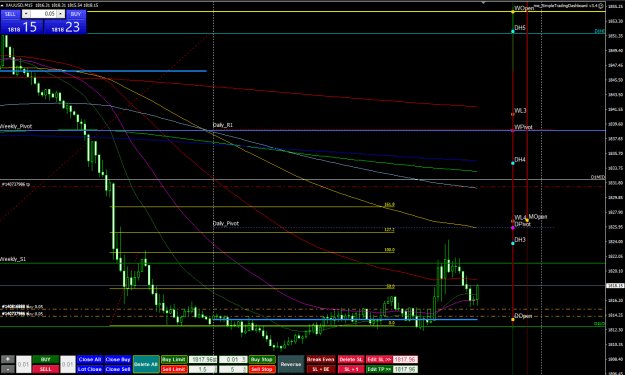Click the pending price field next to Buy Limit
The height and width of the screenshot is (375, 625).
coord(203,359)
